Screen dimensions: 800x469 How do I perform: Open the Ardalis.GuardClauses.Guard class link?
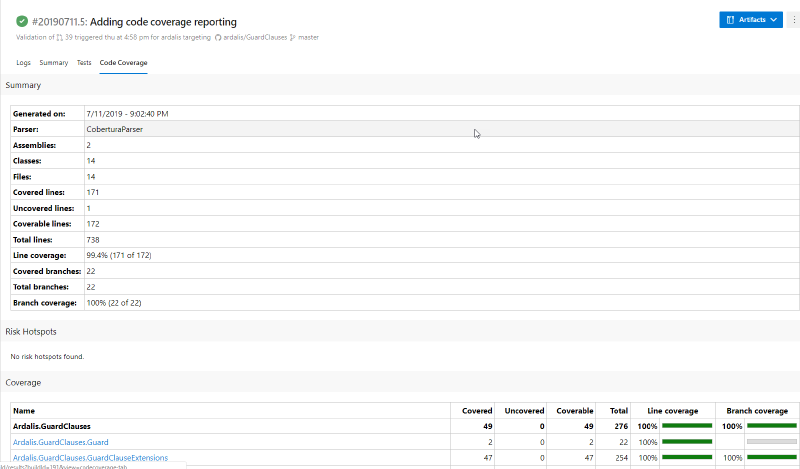(61, 442)
